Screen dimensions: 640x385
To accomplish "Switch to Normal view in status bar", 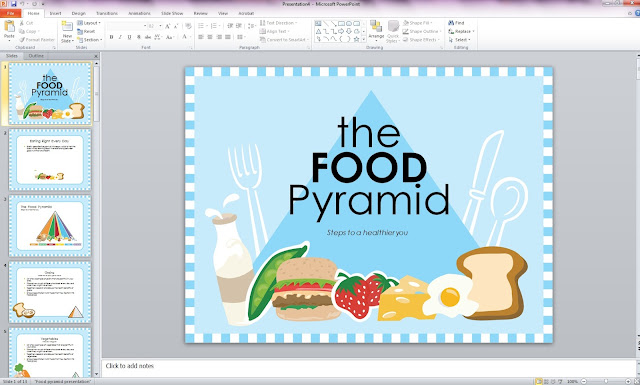I will coord(539,381).
